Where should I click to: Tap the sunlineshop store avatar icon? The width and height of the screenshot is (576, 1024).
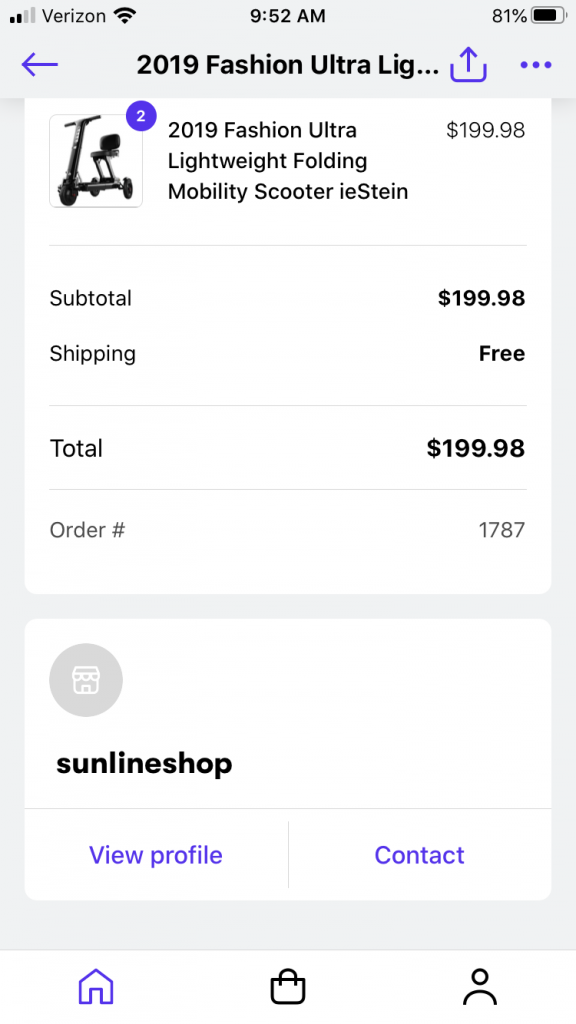tap(86, 680)
